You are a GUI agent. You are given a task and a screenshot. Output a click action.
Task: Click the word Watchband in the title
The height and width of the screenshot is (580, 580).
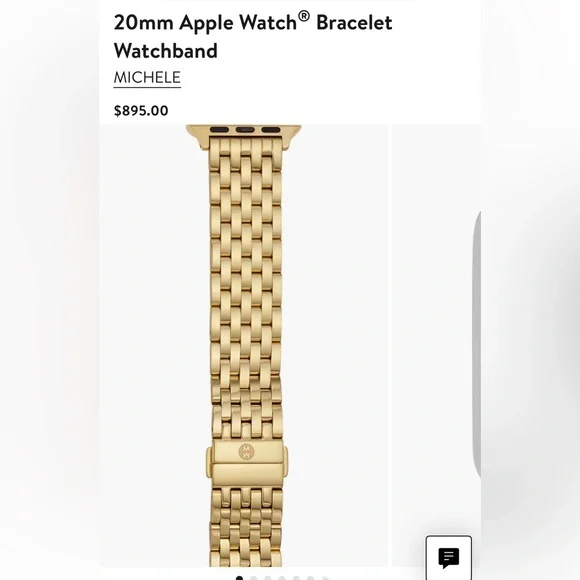165,51
